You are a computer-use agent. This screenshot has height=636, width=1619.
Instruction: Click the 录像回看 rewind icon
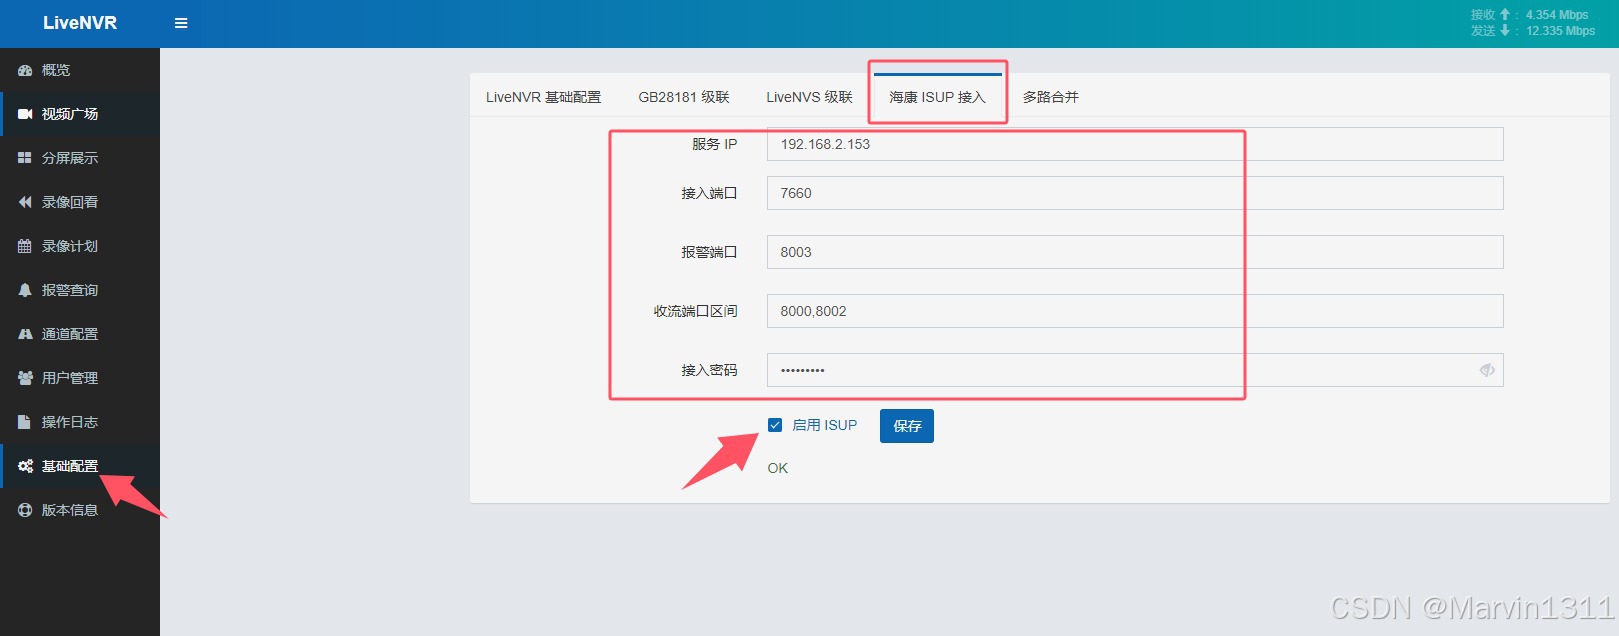coord(25,202)
